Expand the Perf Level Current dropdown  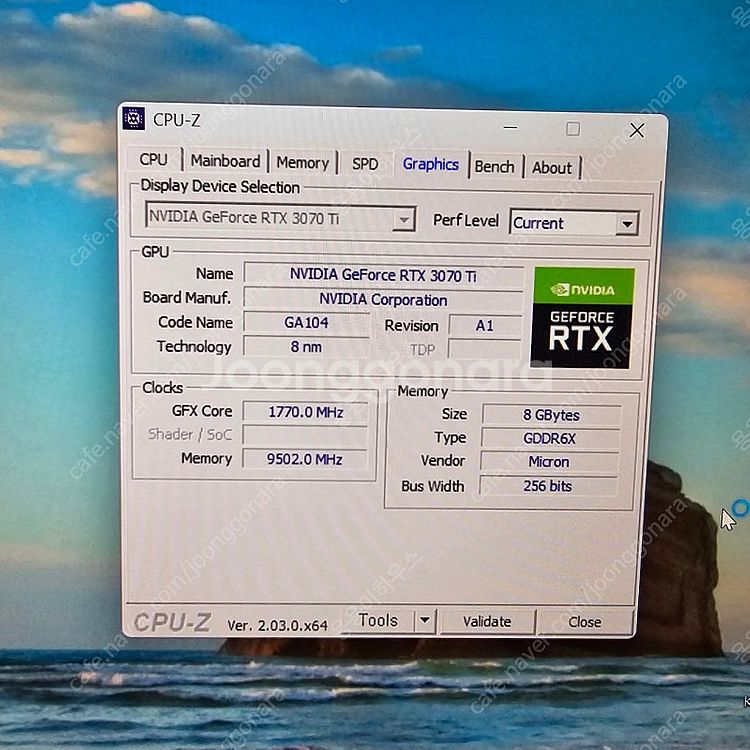click(574, 223)
